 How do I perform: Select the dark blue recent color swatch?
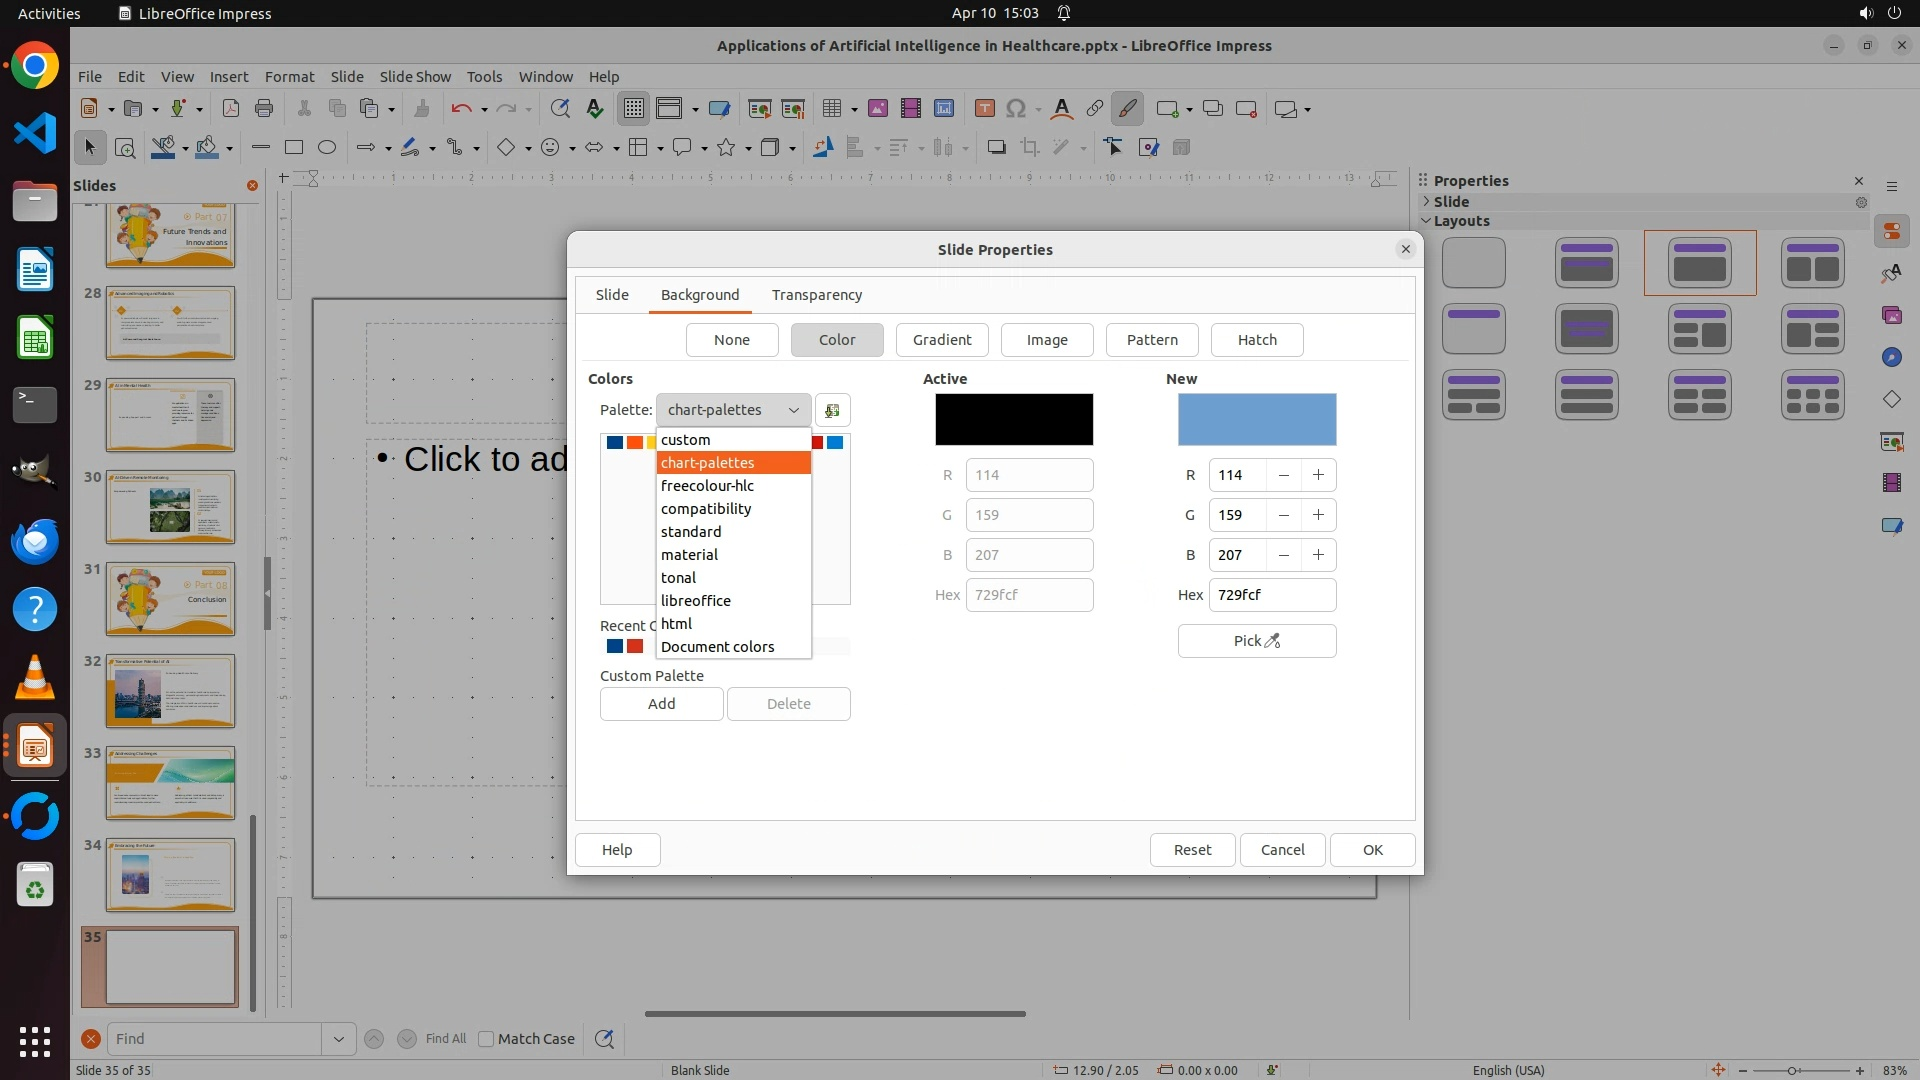coord(615,647)
